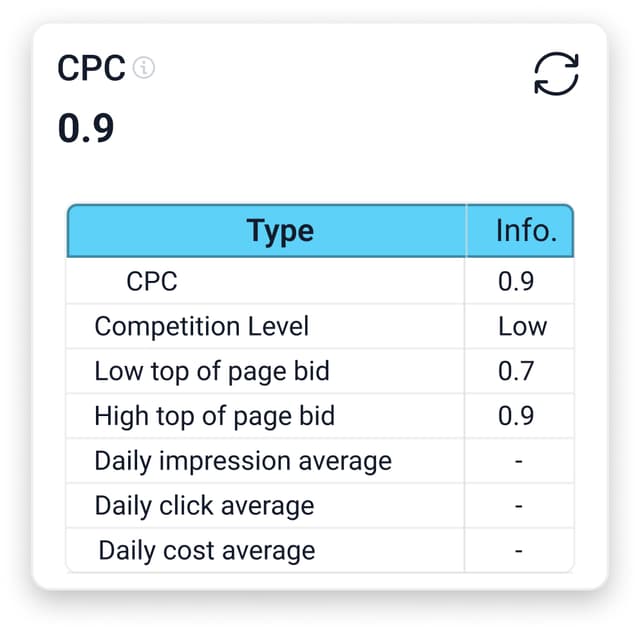
Task: Click the refresh icon on CPC card
Action: 556,73
